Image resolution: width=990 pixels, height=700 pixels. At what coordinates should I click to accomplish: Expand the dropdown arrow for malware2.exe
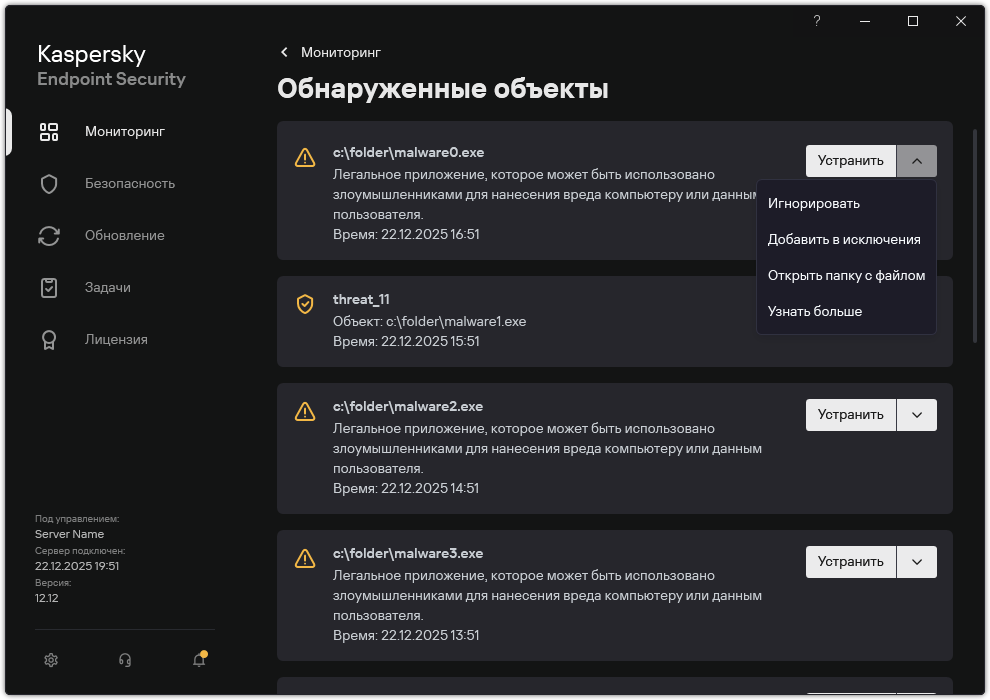point(917,415)
